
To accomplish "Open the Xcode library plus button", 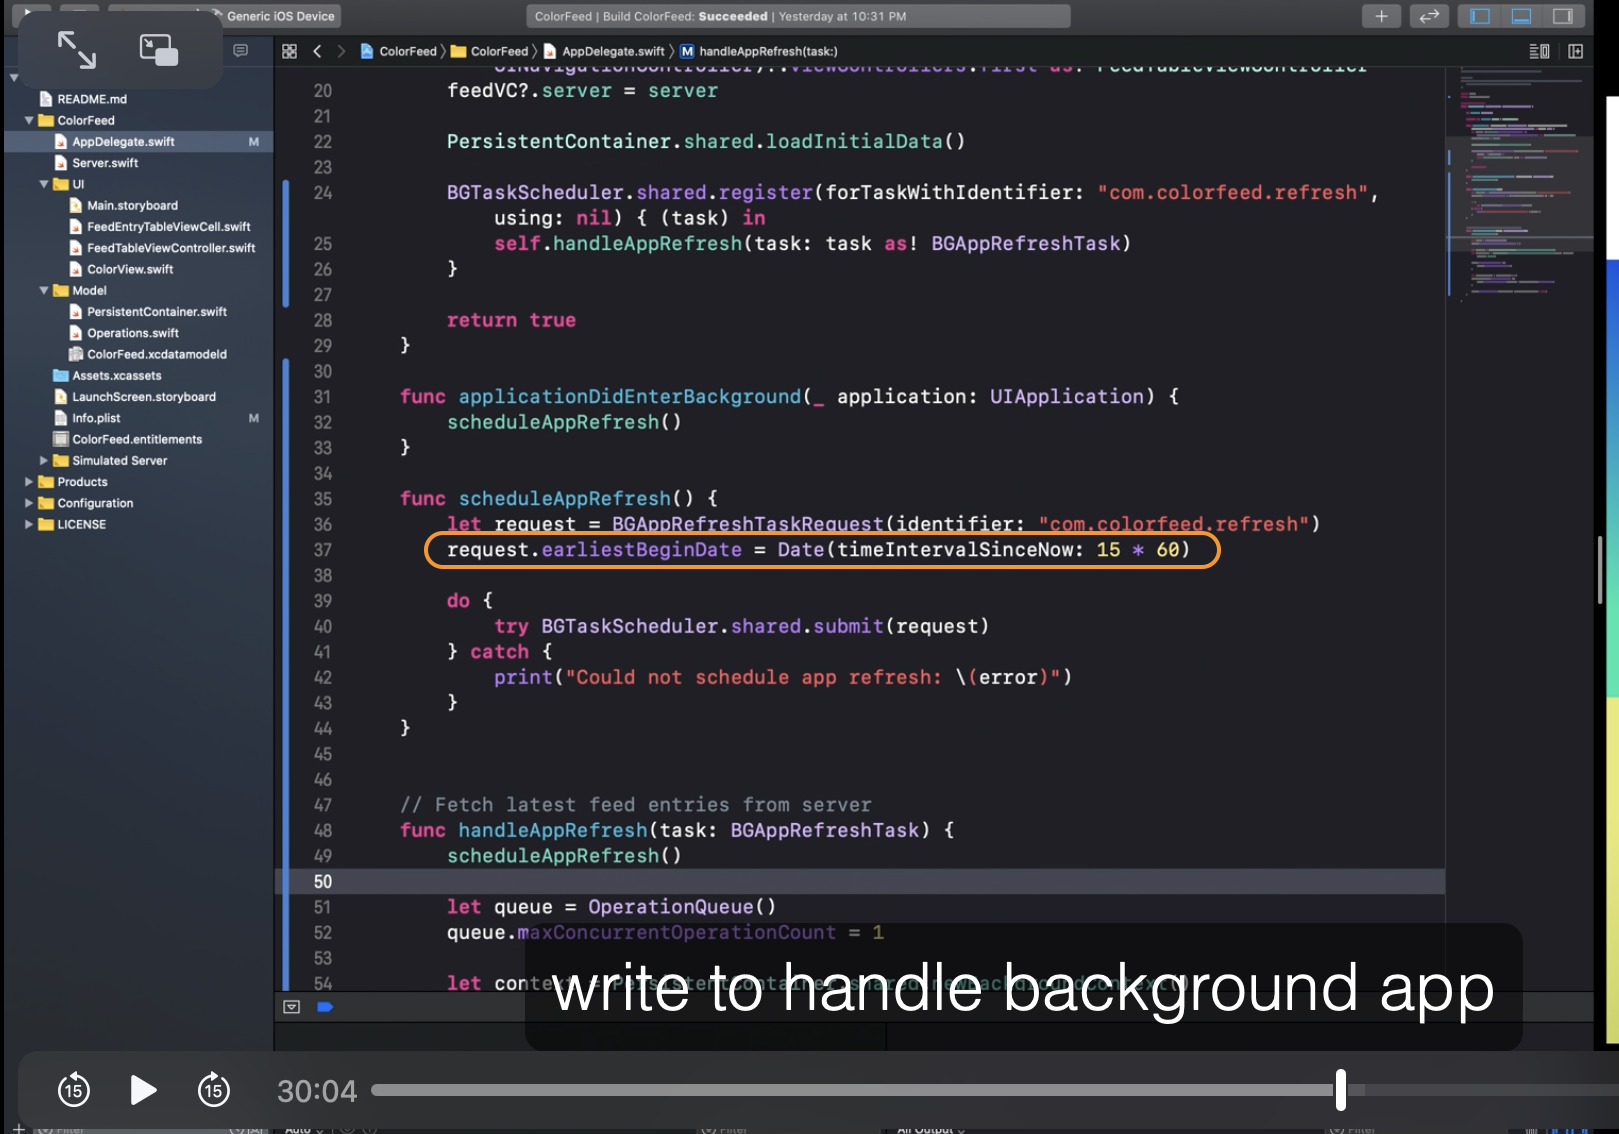I will (x=1381, y=16).
